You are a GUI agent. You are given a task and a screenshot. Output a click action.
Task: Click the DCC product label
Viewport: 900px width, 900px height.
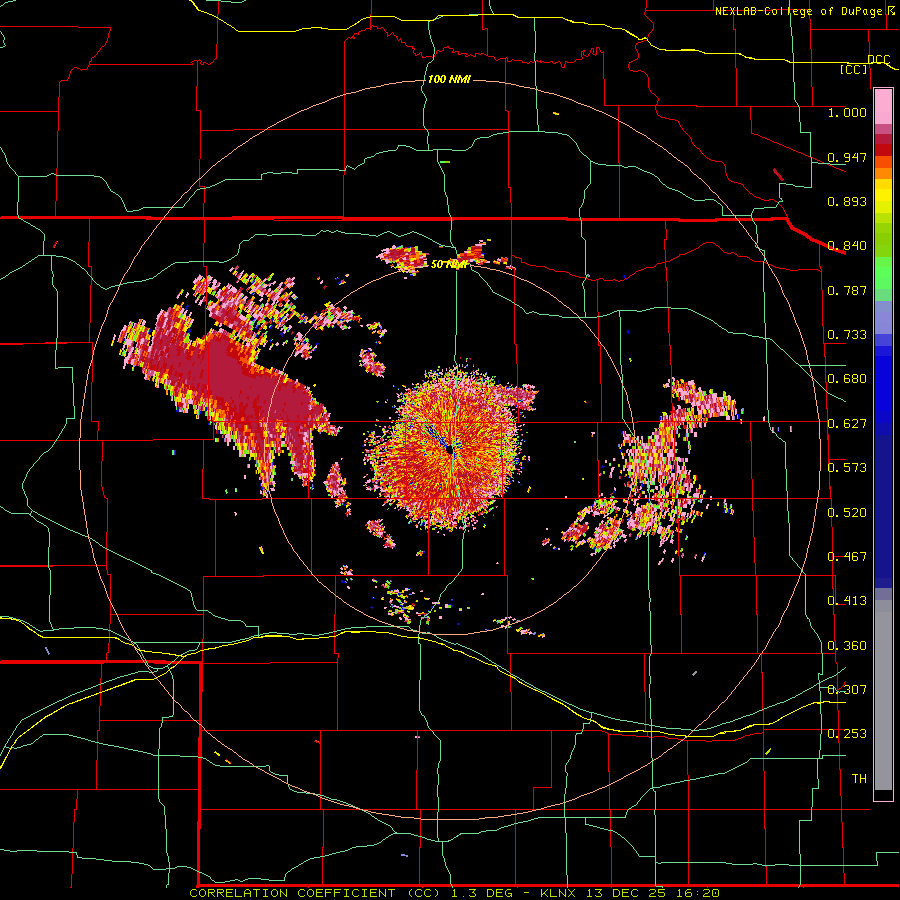point(878,60)
